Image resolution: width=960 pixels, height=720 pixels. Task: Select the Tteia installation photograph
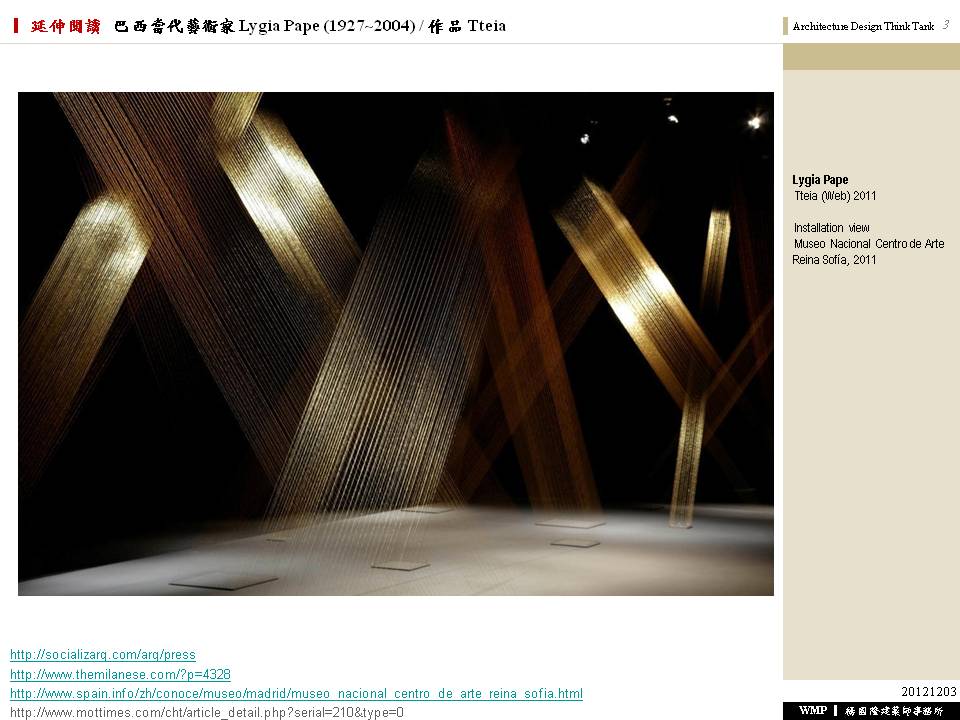(x=396, y=344)
